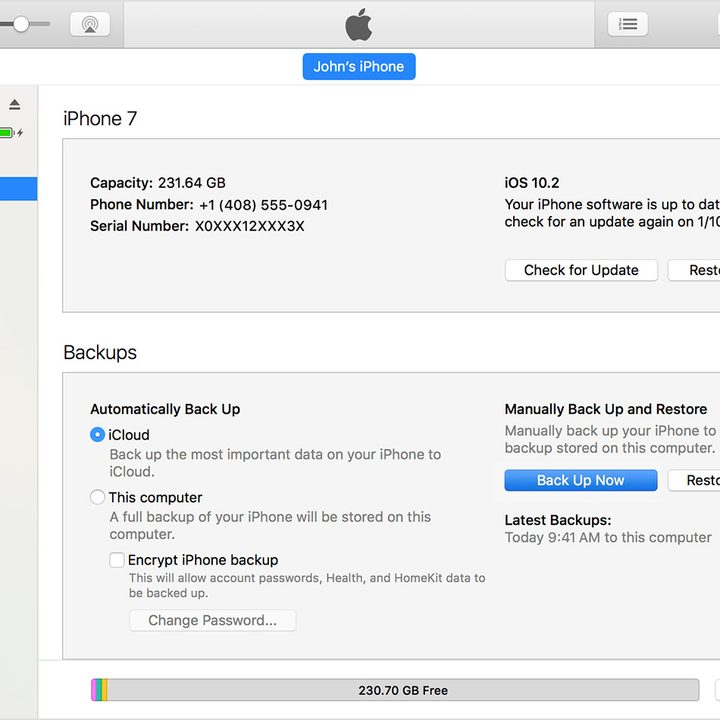This screenshot has height=720, width=720.
Task: Click the Automatically Back Up heading
Action: pos(165,409)
